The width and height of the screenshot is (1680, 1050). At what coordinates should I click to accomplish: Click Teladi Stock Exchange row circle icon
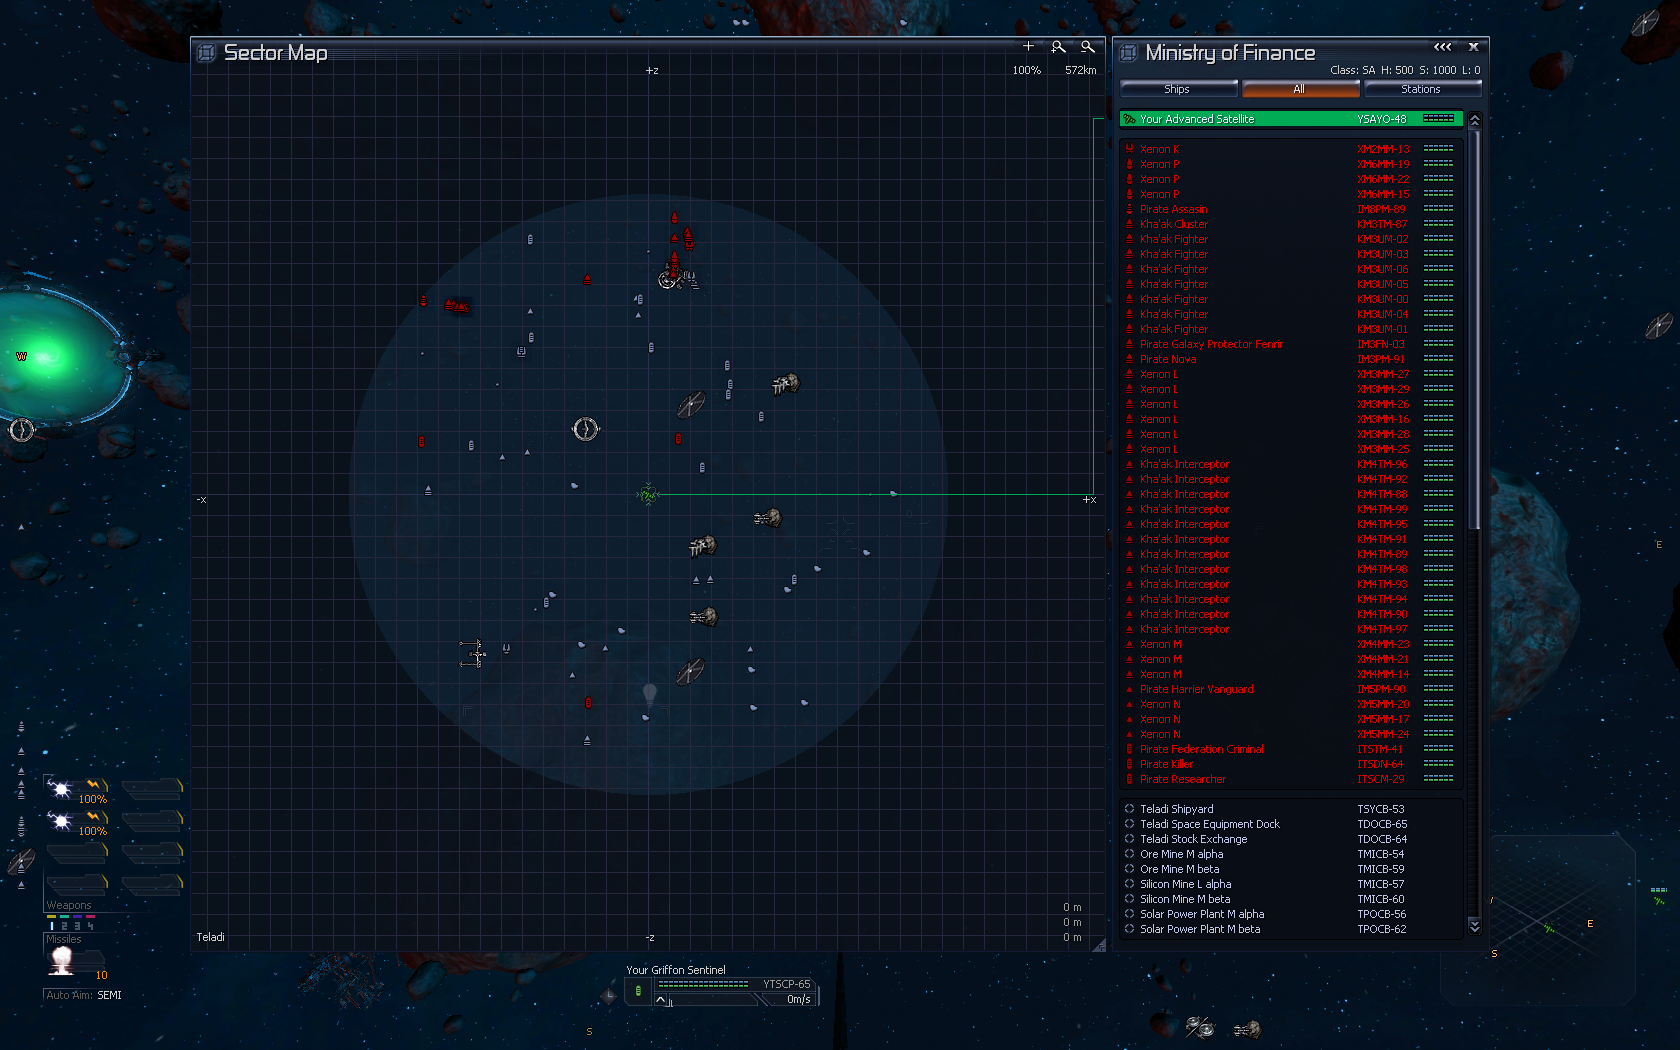[1129, 839]
